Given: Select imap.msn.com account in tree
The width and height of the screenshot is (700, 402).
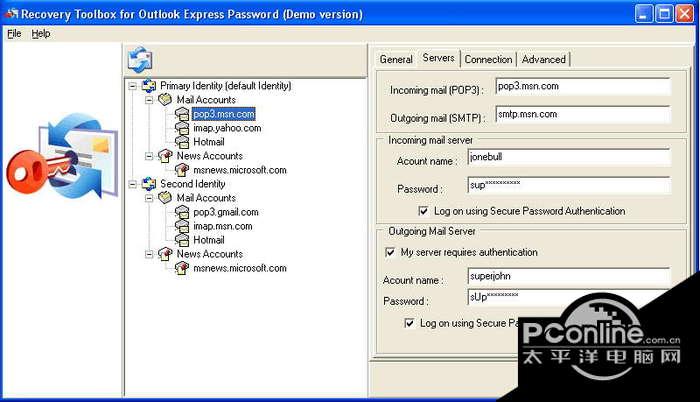Looking at the screenshot, I should pyautogui.click(x=223, y=226).
